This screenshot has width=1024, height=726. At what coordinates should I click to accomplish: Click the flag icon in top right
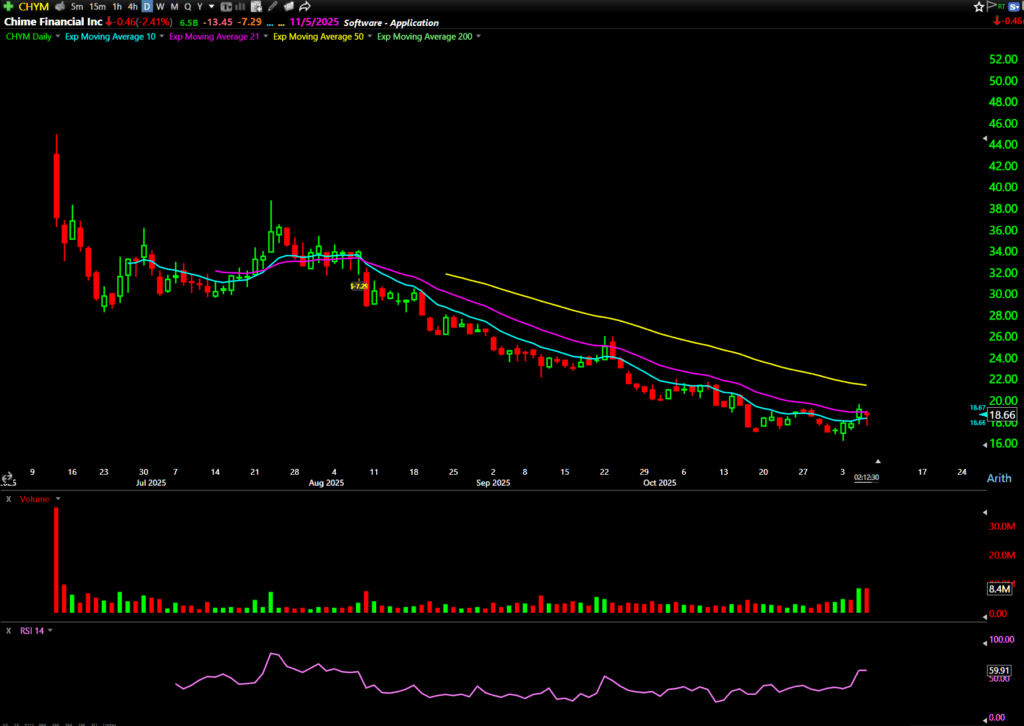click(992, 6)
